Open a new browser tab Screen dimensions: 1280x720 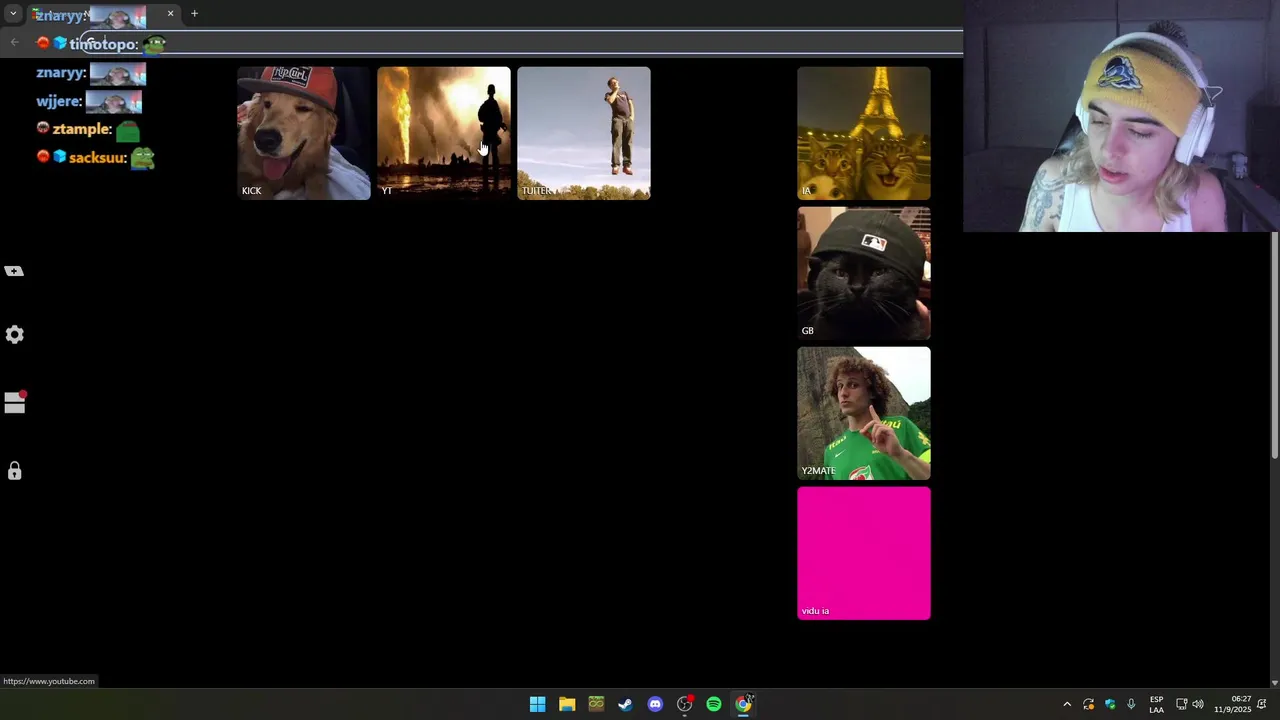coord(194,14)
